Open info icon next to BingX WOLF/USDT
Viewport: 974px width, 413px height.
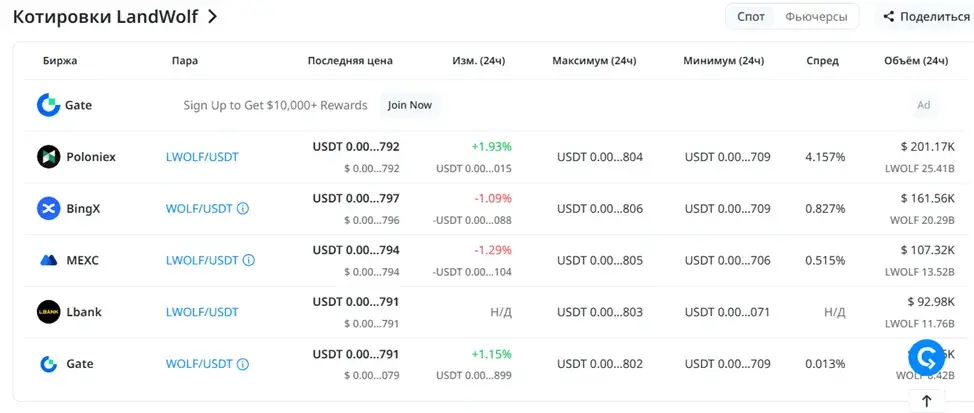tap(243, 209)
